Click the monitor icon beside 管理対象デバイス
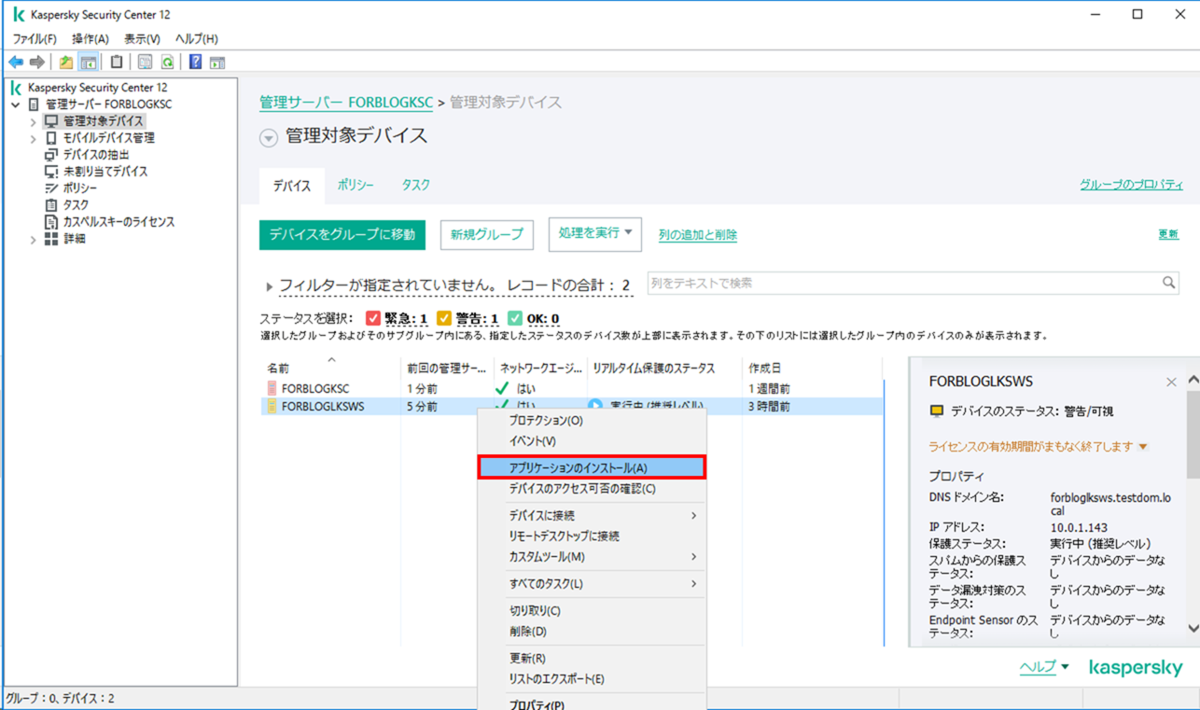The height and width of the screenshot is (710, 1200). tap(51, 121)
